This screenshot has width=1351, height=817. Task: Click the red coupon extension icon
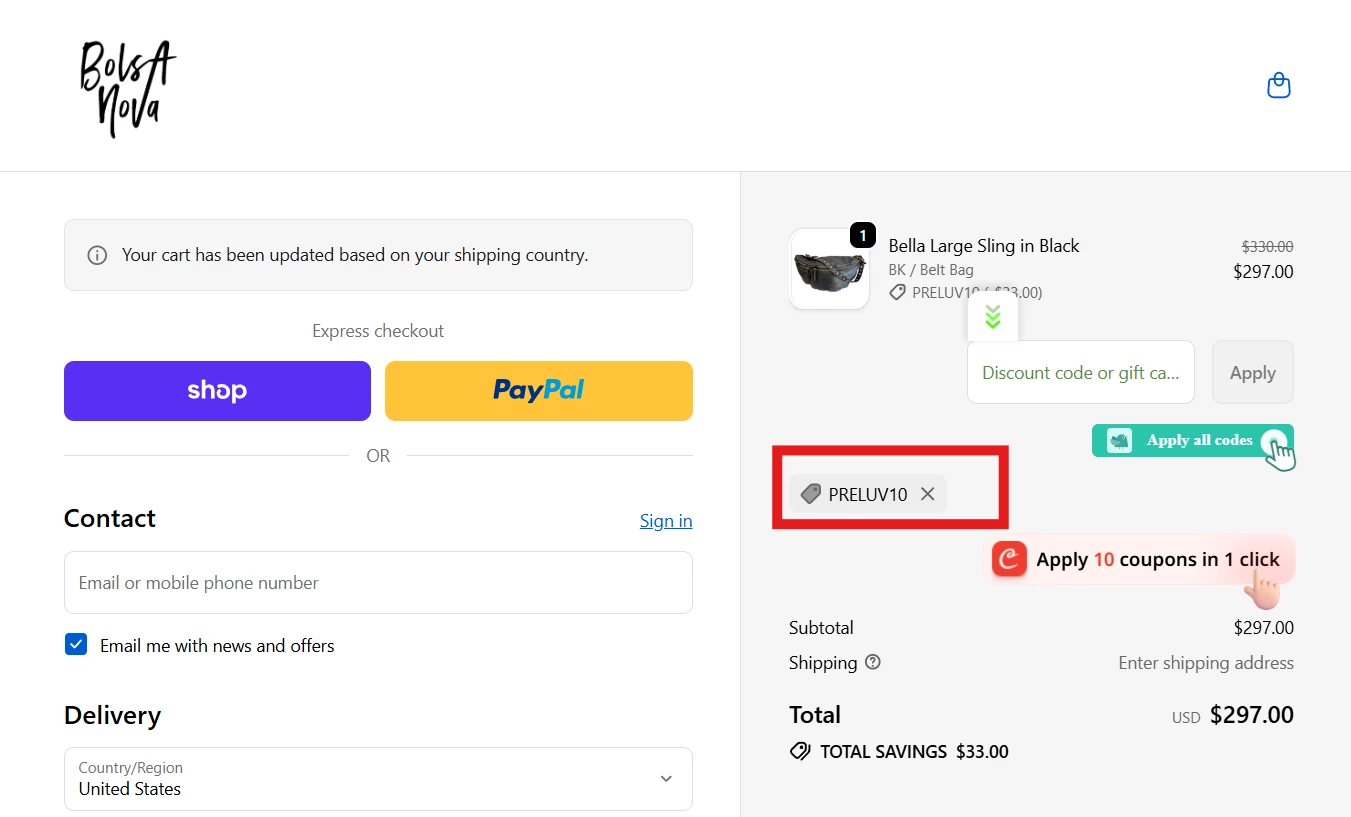[1009, 559]
